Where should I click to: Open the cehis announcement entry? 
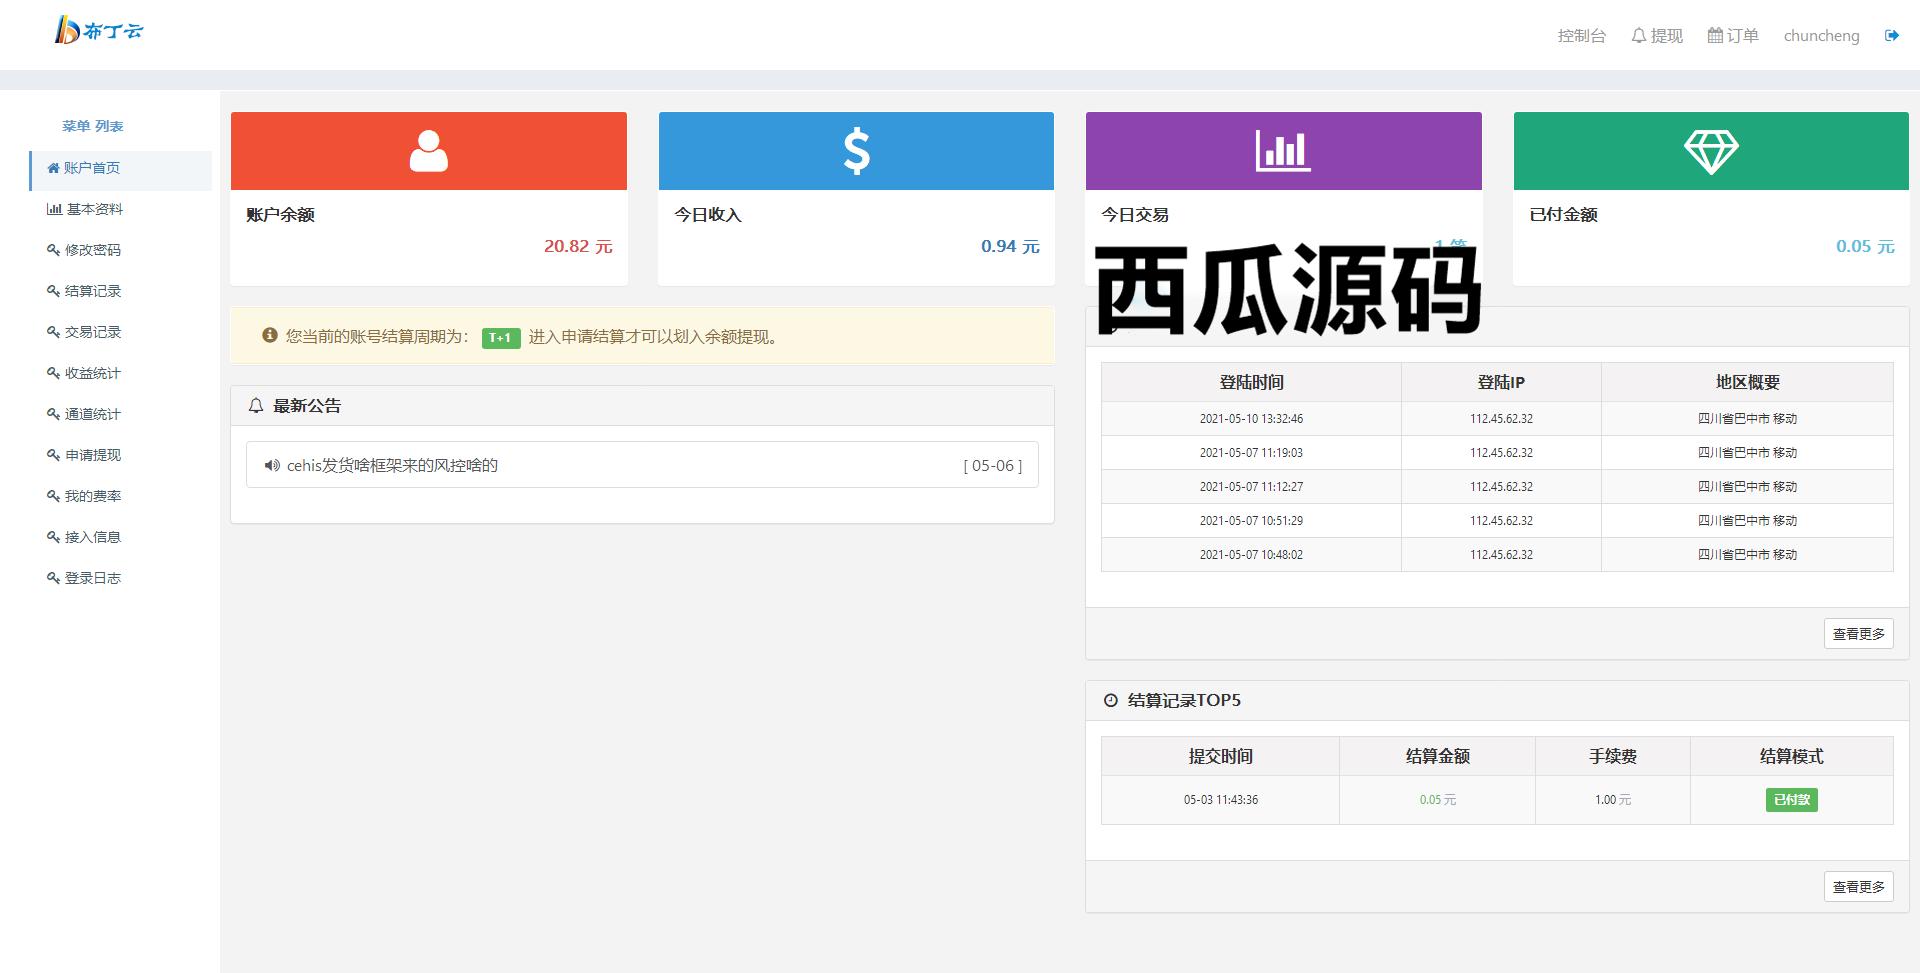[x=642, y=465]
